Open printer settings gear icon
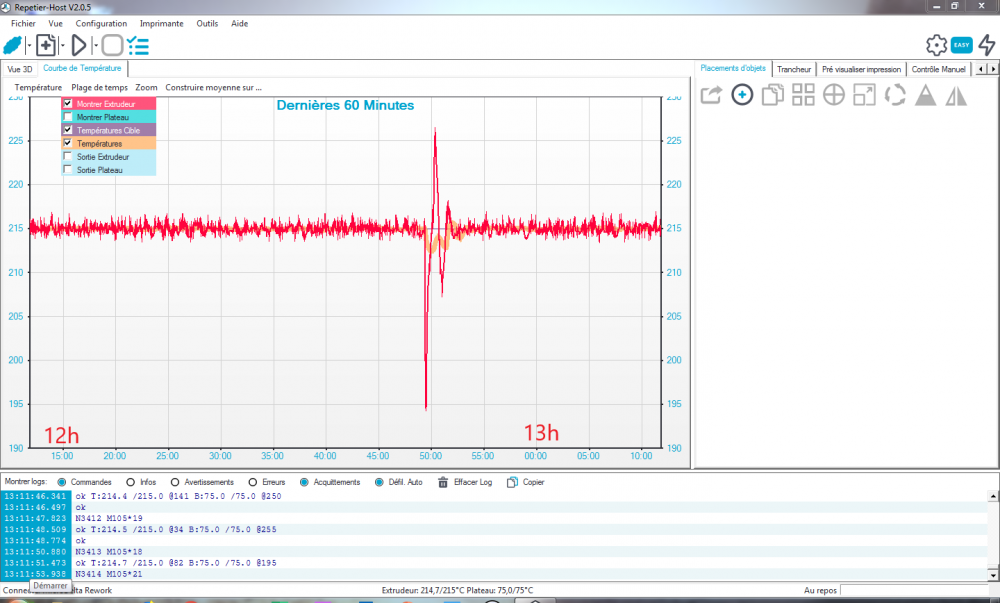 pos(936,45)
